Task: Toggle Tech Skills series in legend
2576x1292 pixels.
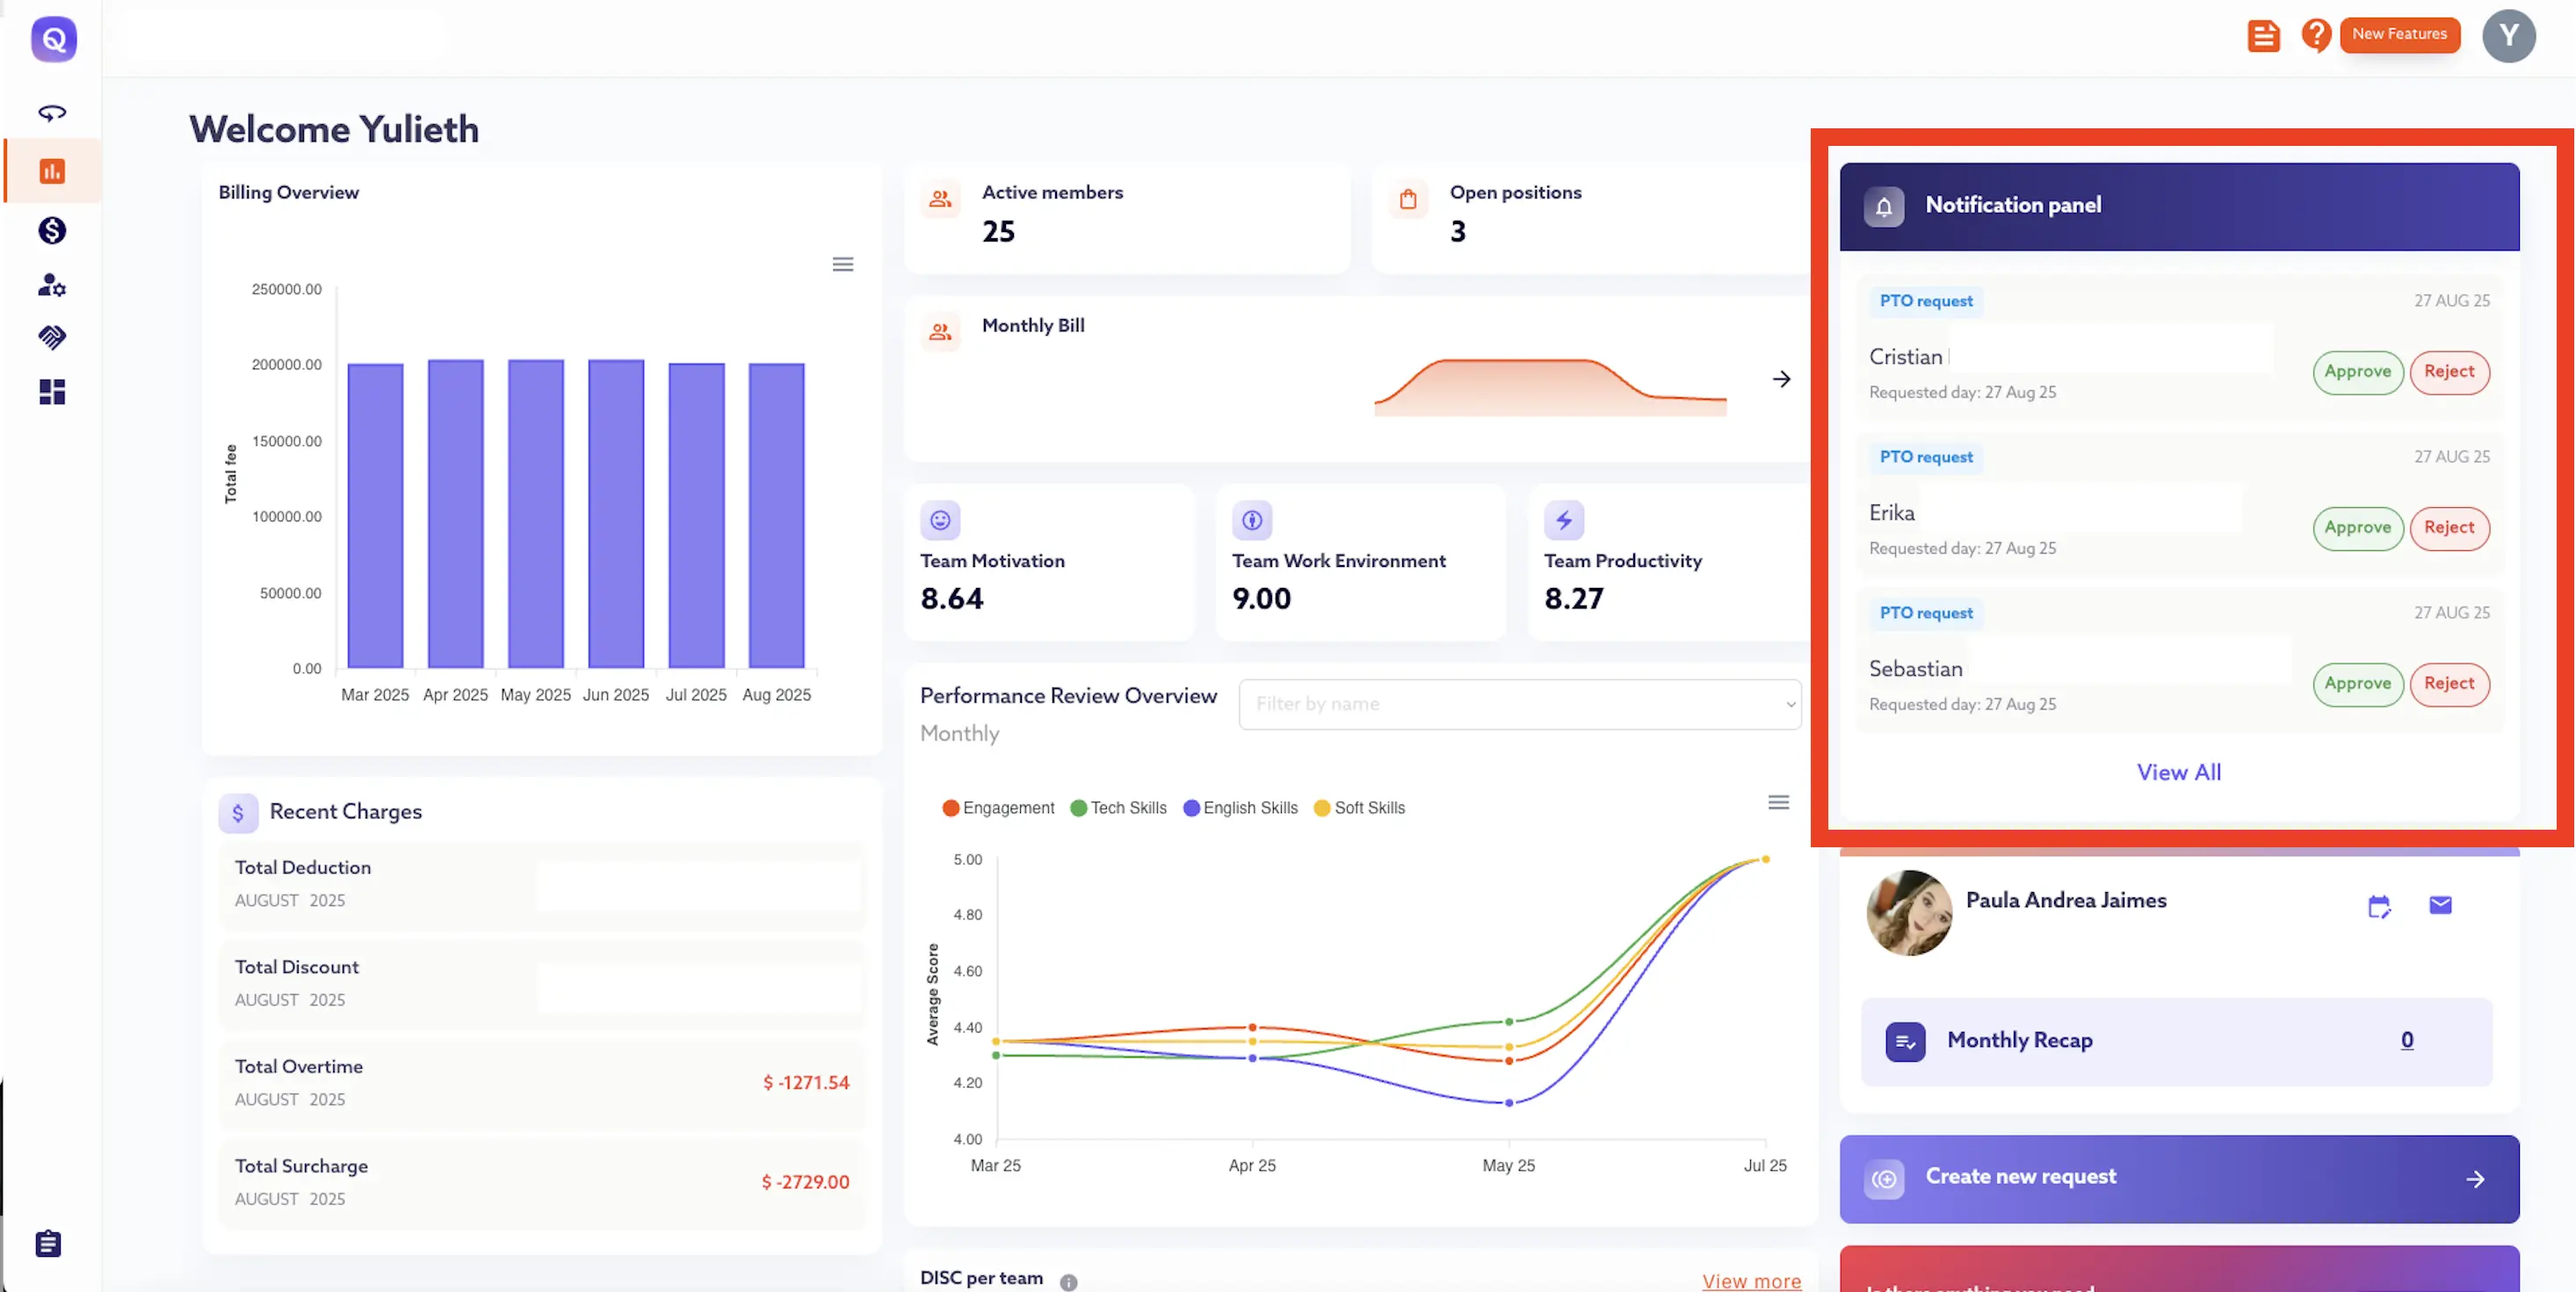Action: tap(1119, 808)
